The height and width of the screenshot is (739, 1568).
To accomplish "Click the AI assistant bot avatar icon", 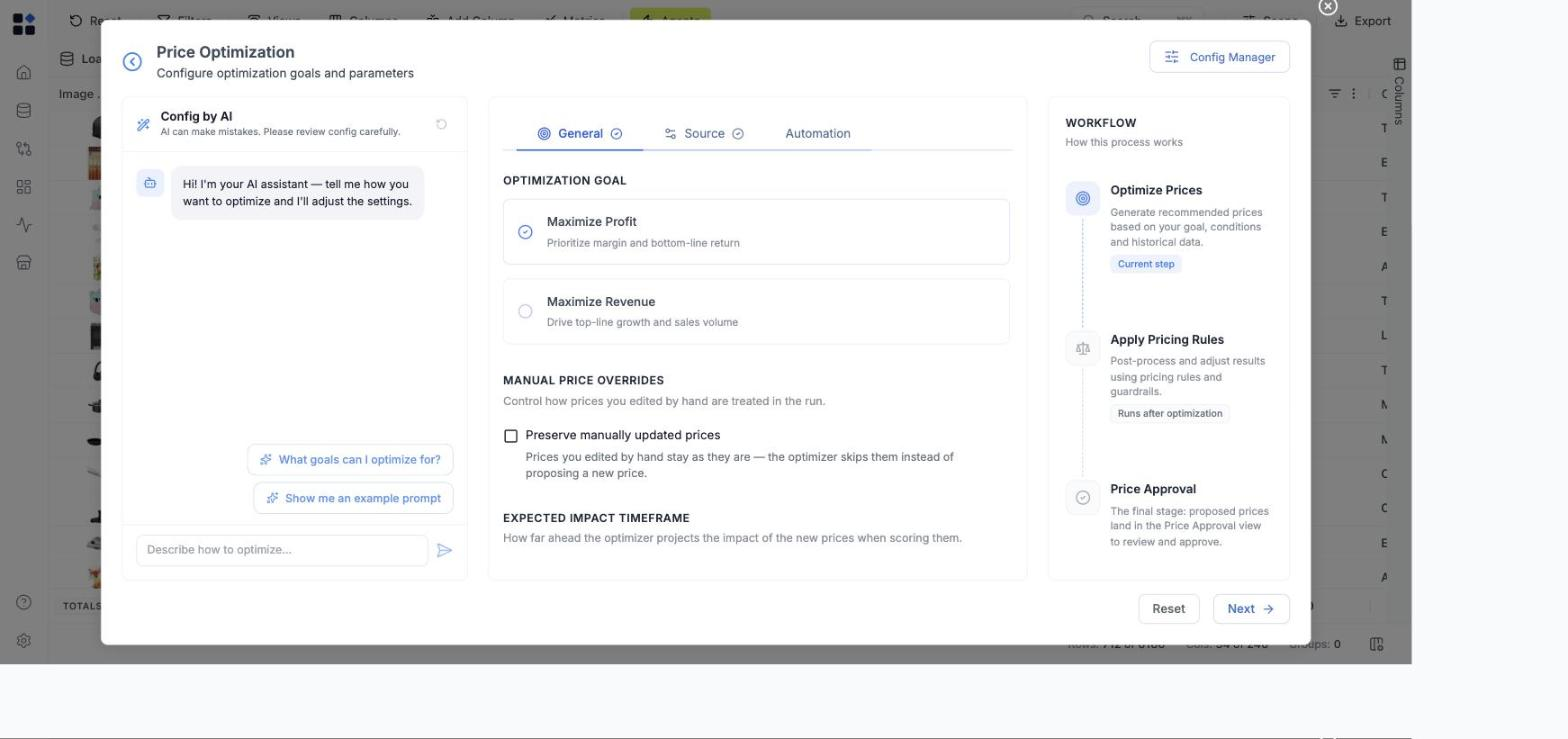I will pos(150,183).
